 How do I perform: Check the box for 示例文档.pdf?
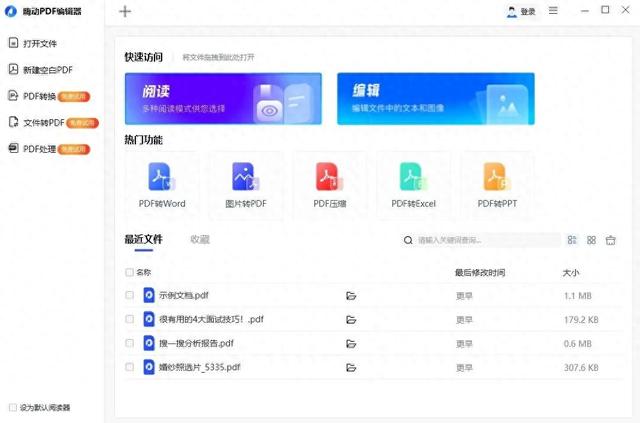coord(129,295)
